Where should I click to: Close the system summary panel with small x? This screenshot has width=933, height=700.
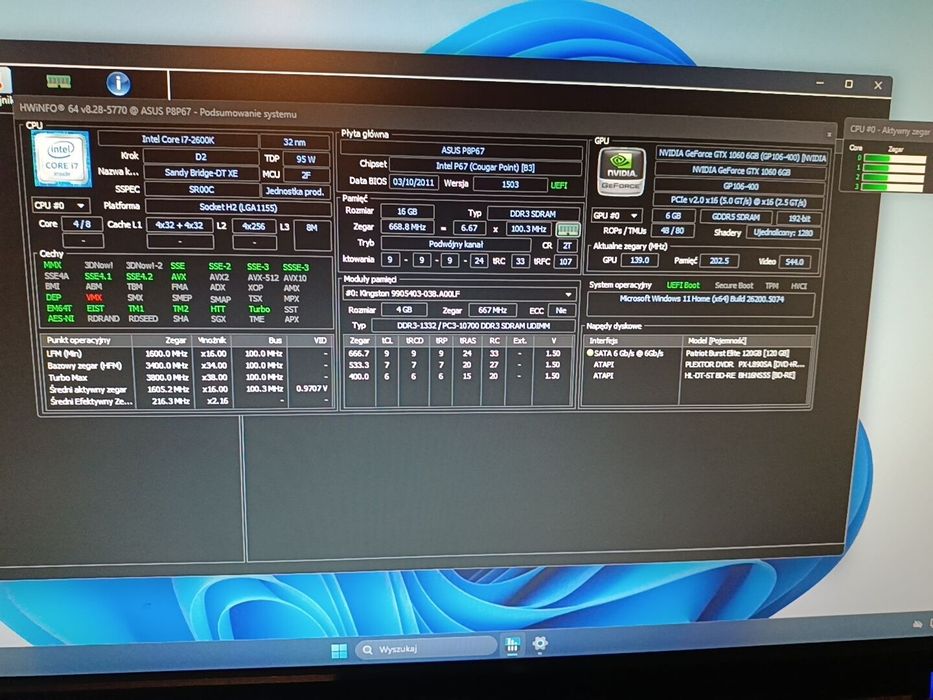(829, 135)
